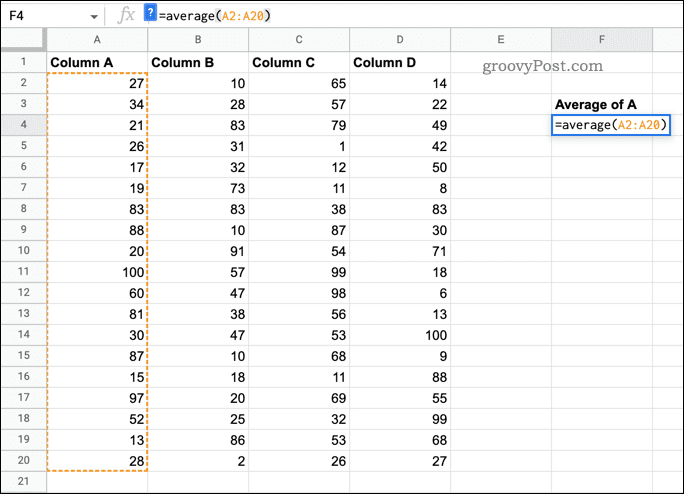Click cell B13 with value 38
The width and height of the screenshot is (684, 494).
198,314
